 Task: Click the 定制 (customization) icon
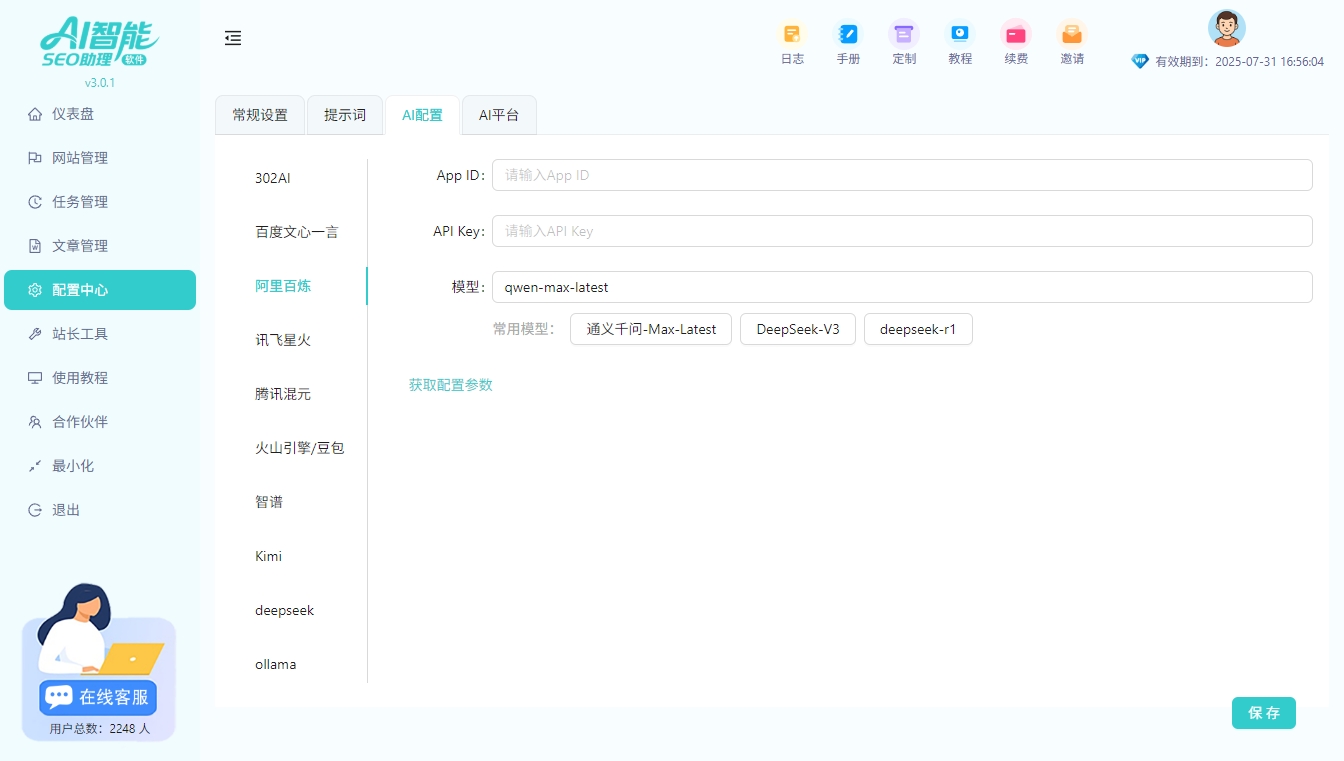[904, 40]
